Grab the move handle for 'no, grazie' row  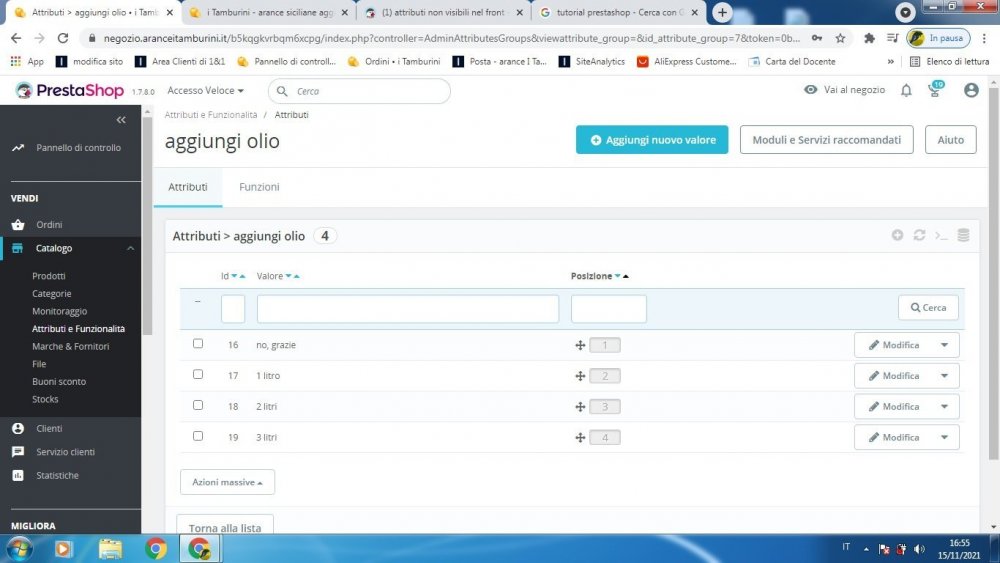click(580, 345)
